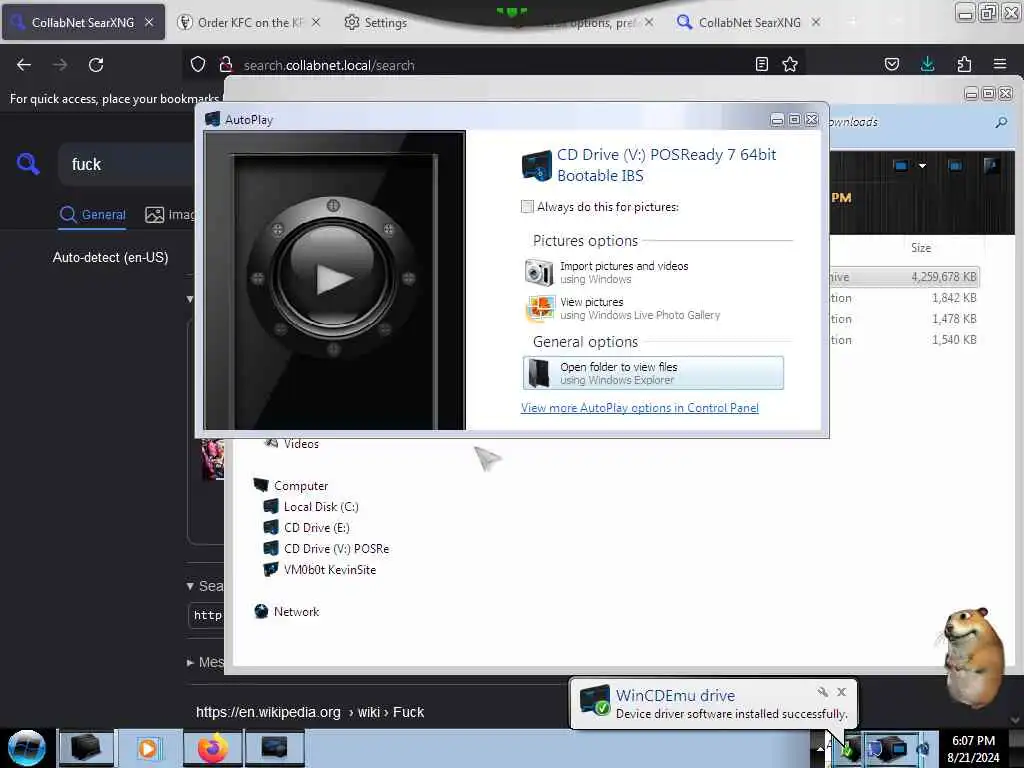Viewport: 1024px width, 768px height.
Task: Choose Open folder to view files
Action: click(x=653, y=373)
